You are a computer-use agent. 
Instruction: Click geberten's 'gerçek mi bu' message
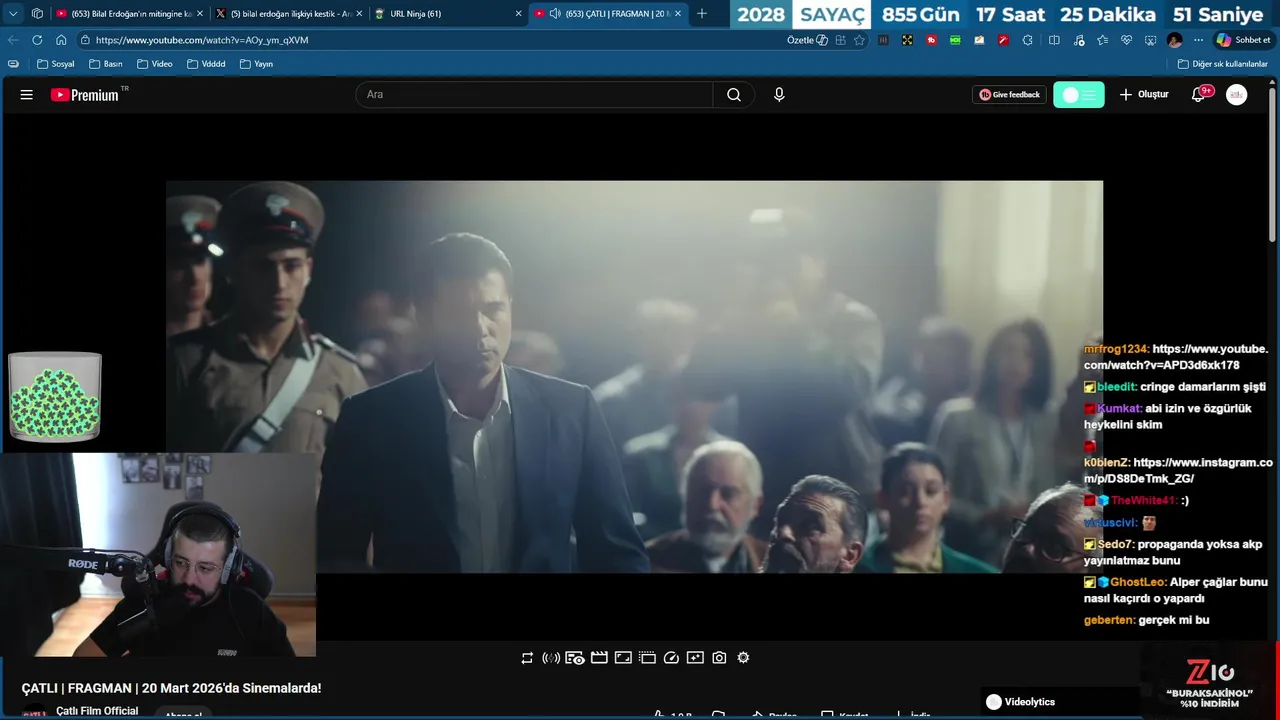1147,620
